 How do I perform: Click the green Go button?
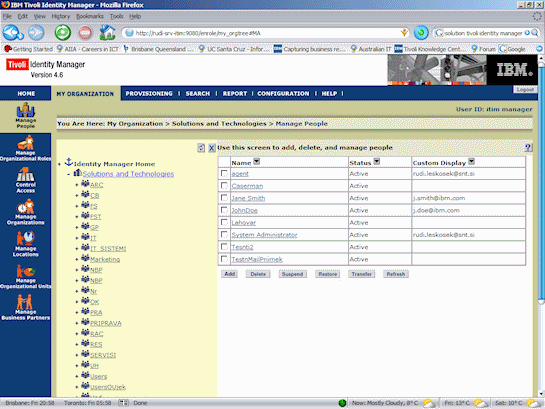click(421, 33)
